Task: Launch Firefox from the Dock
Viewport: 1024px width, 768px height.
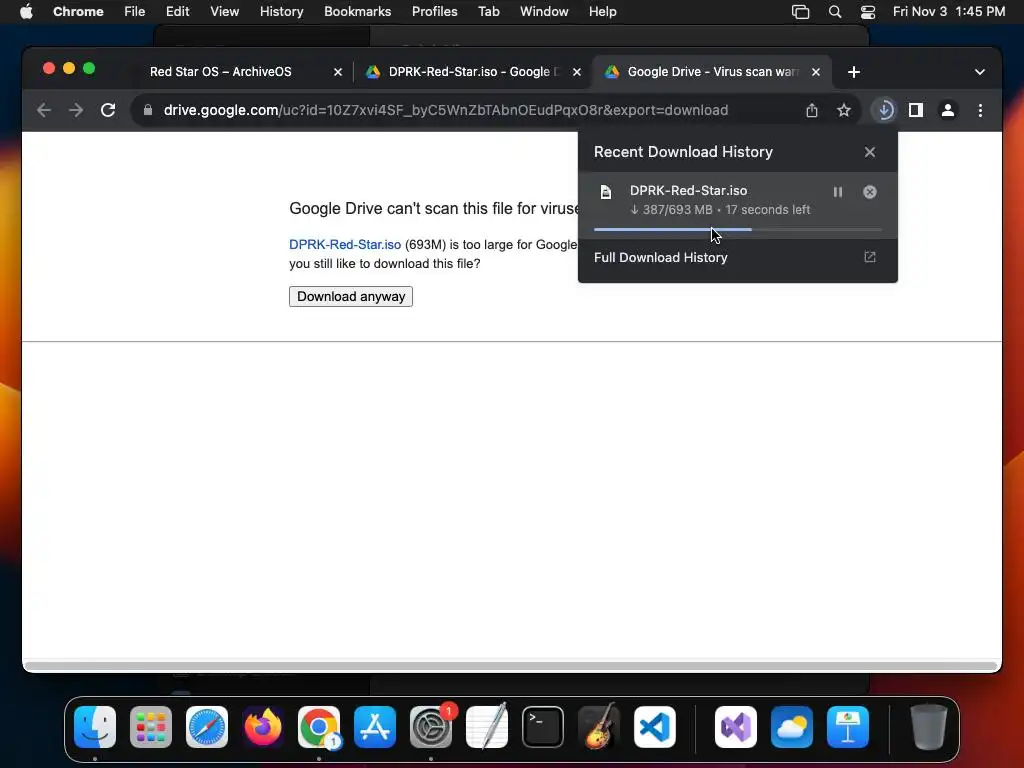Action: (263, 727)
